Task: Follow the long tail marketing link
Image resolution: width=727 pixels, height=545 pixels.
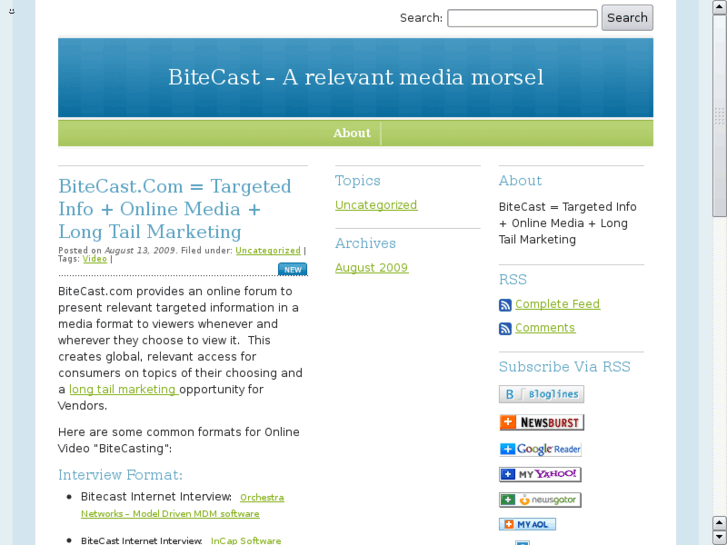Action: tap(123, 389)
